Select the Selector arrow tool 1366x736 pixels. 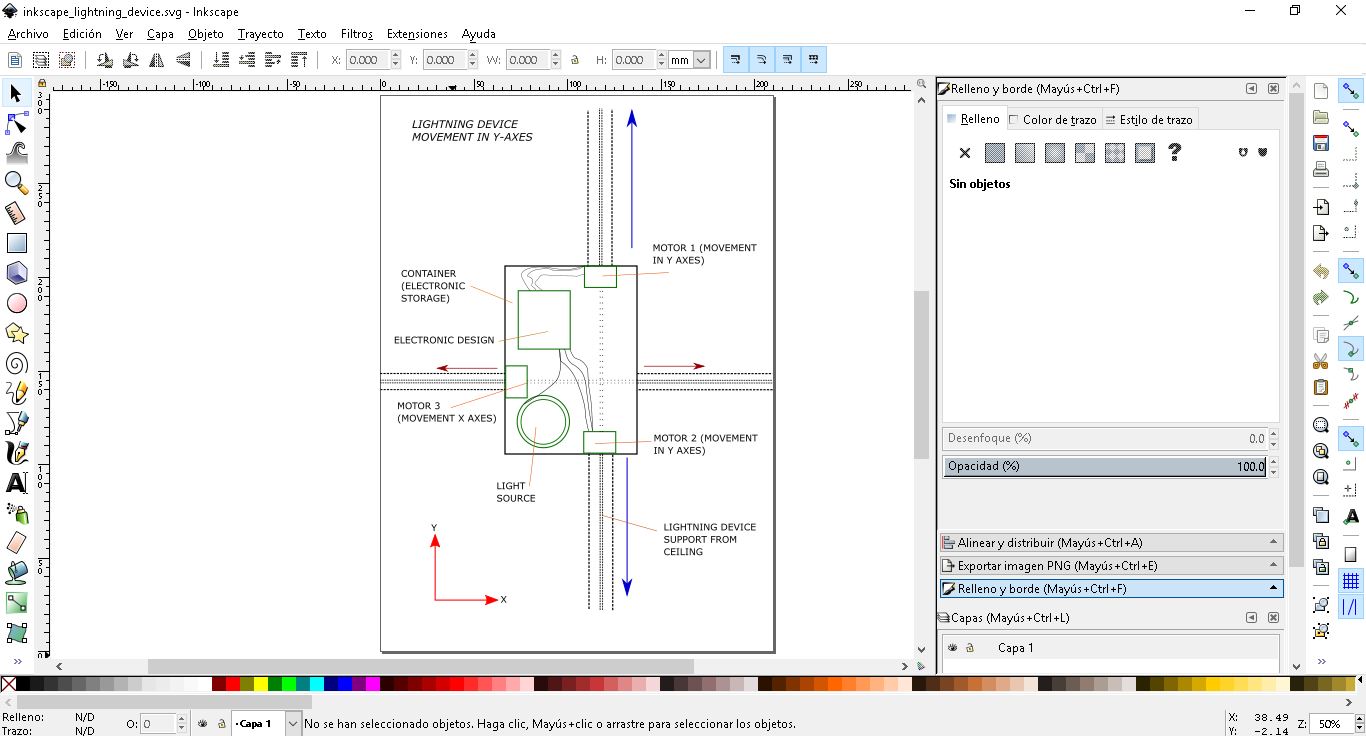click(x=16, y=94)
